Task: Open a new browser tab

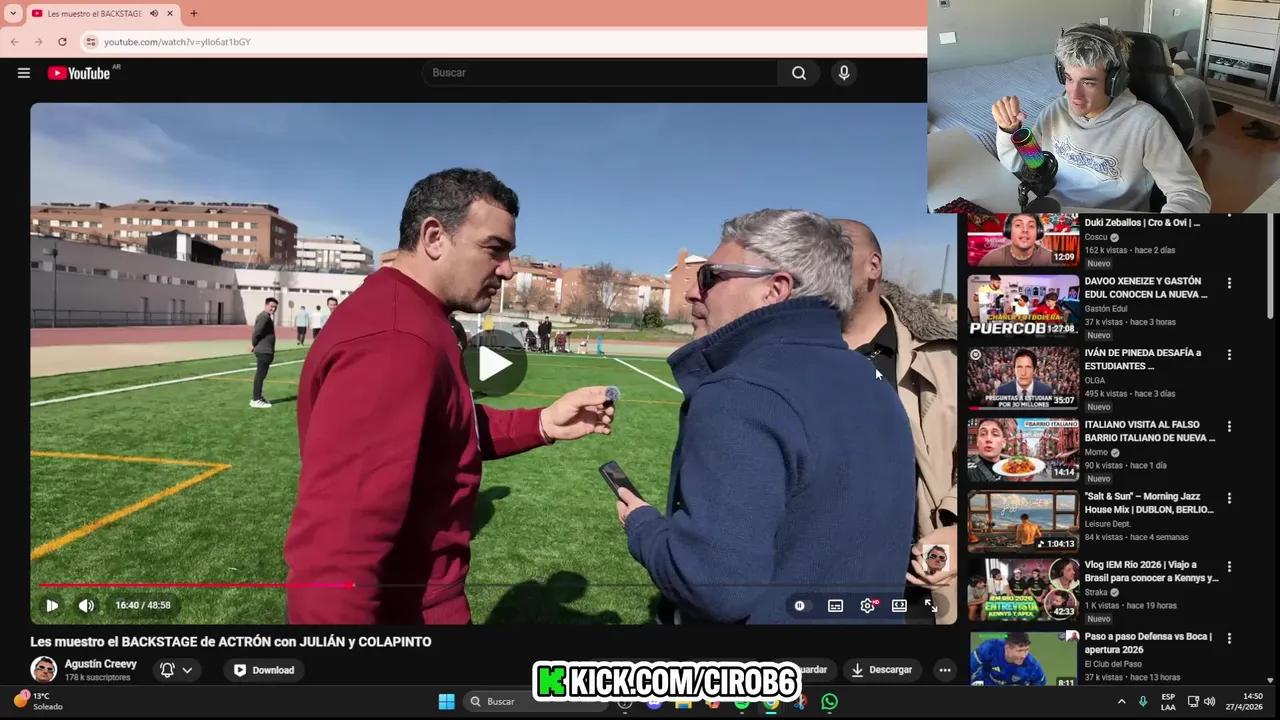Action: tap(193, 13)
